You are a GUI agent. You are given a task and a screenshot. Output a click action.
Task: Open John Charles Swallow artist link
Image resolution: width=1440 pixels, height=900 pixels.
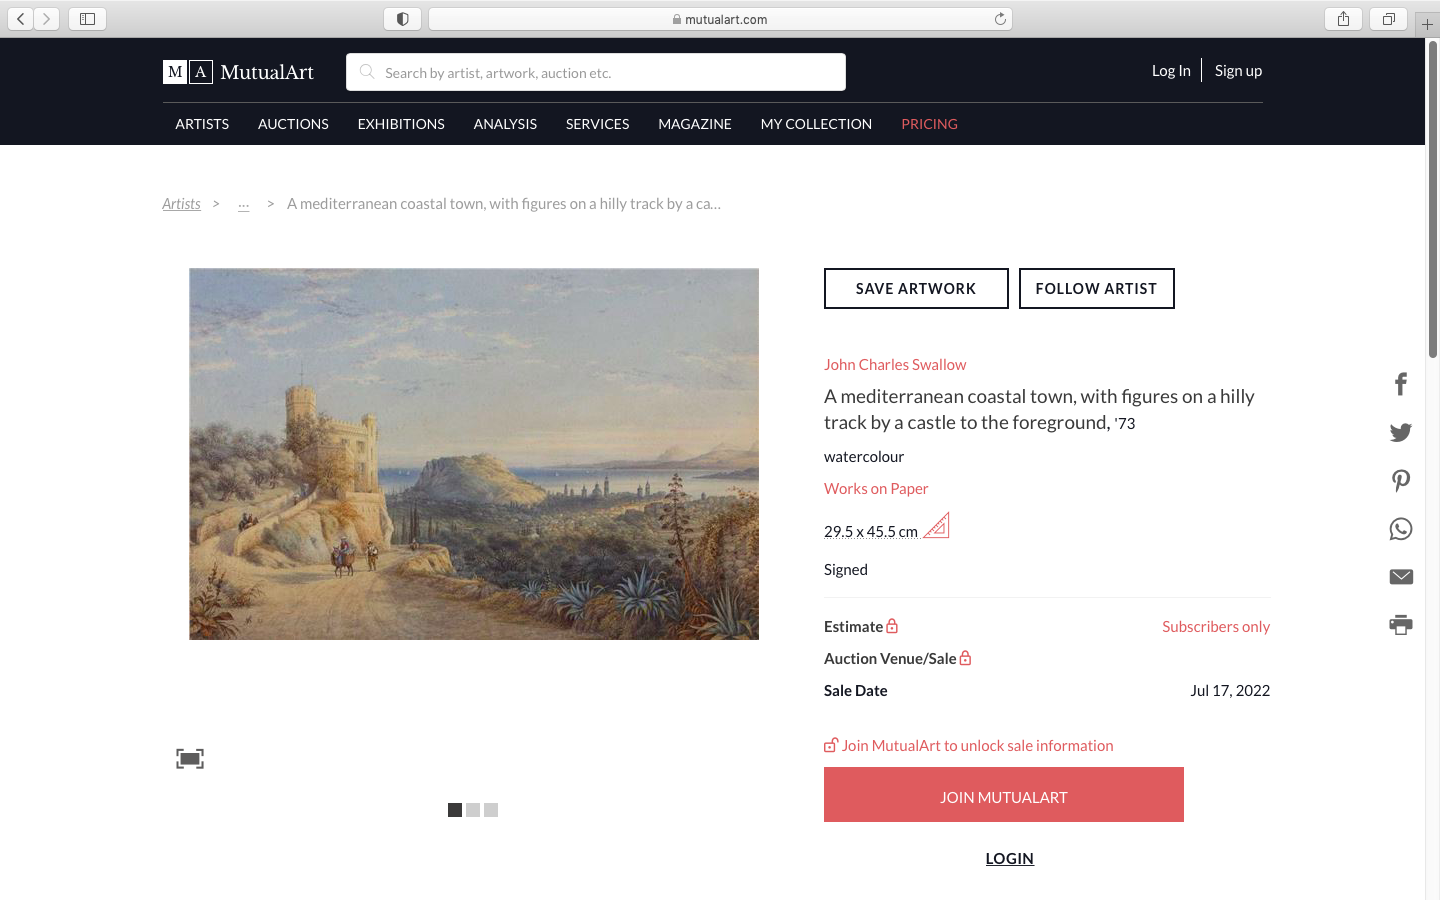895,365
